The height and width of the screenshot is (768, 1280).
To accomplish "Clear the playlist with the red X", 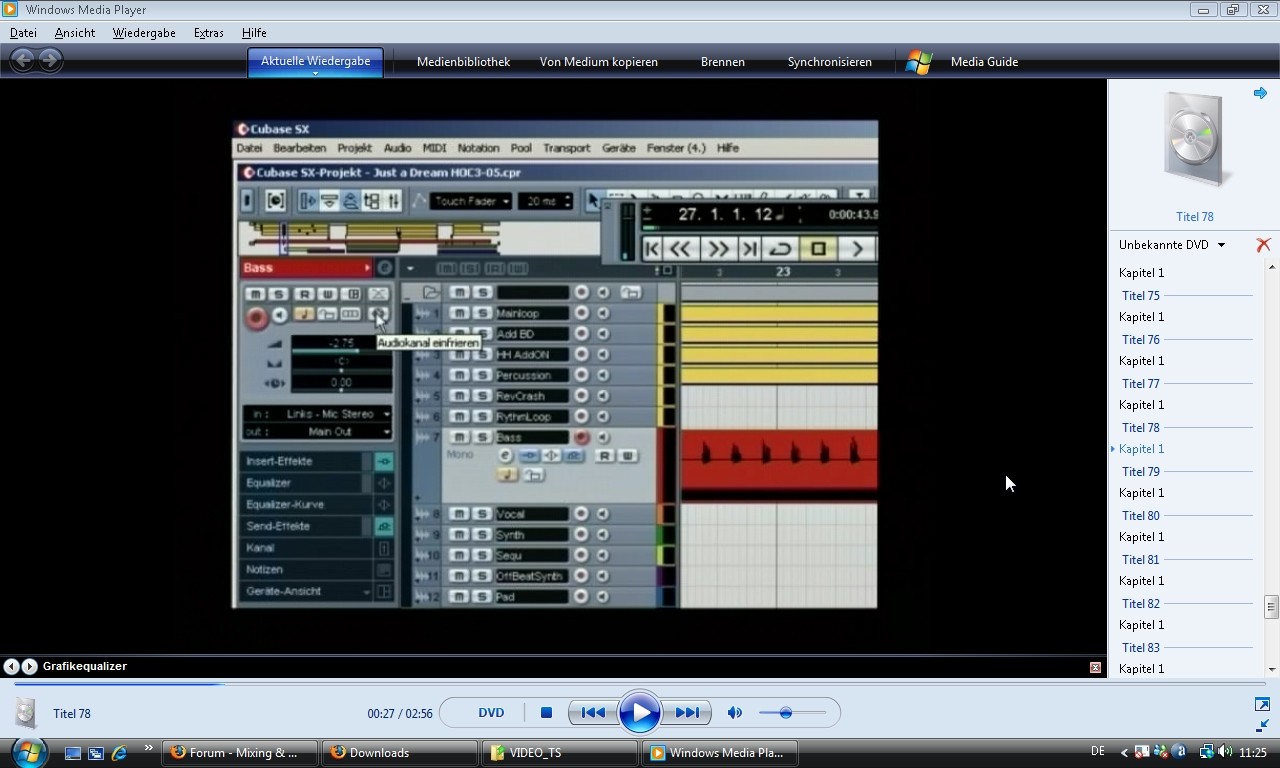I will point(1263,244).
